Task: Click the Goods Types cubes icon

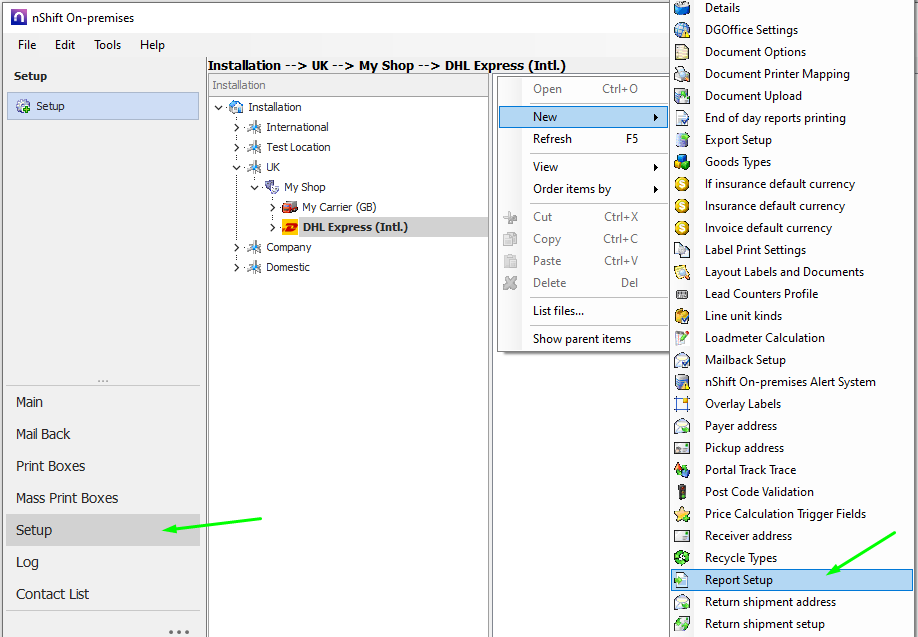Action: pos(682,162)
